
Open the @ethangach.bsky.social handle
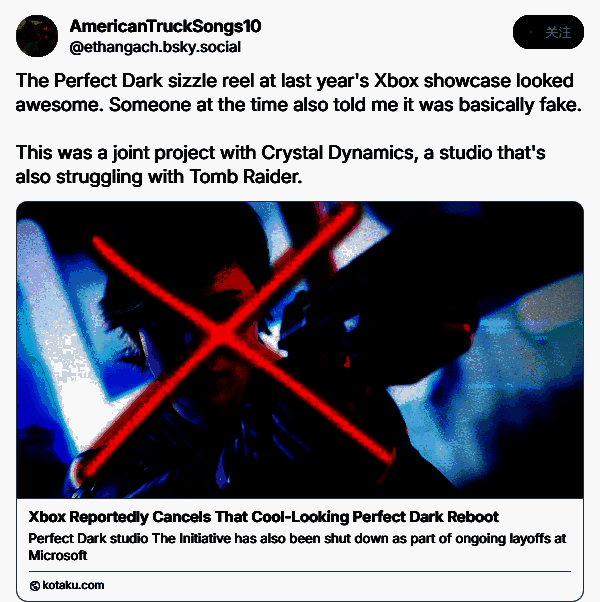[x=155, y=47]
